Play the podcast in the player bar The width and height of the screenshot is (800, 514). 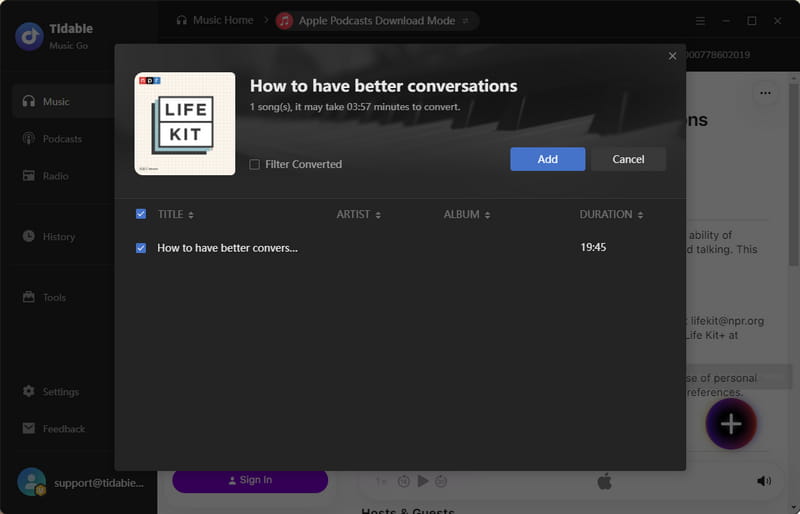(422, 481)
